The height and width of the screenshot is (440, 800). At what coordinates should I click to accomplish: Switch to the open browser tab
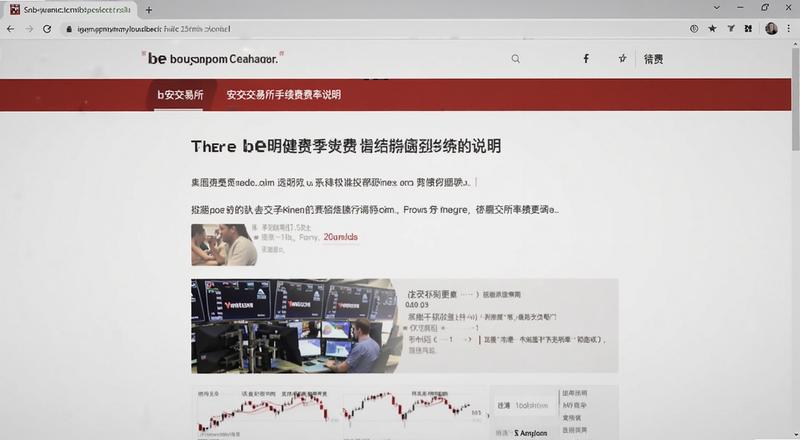72,10
